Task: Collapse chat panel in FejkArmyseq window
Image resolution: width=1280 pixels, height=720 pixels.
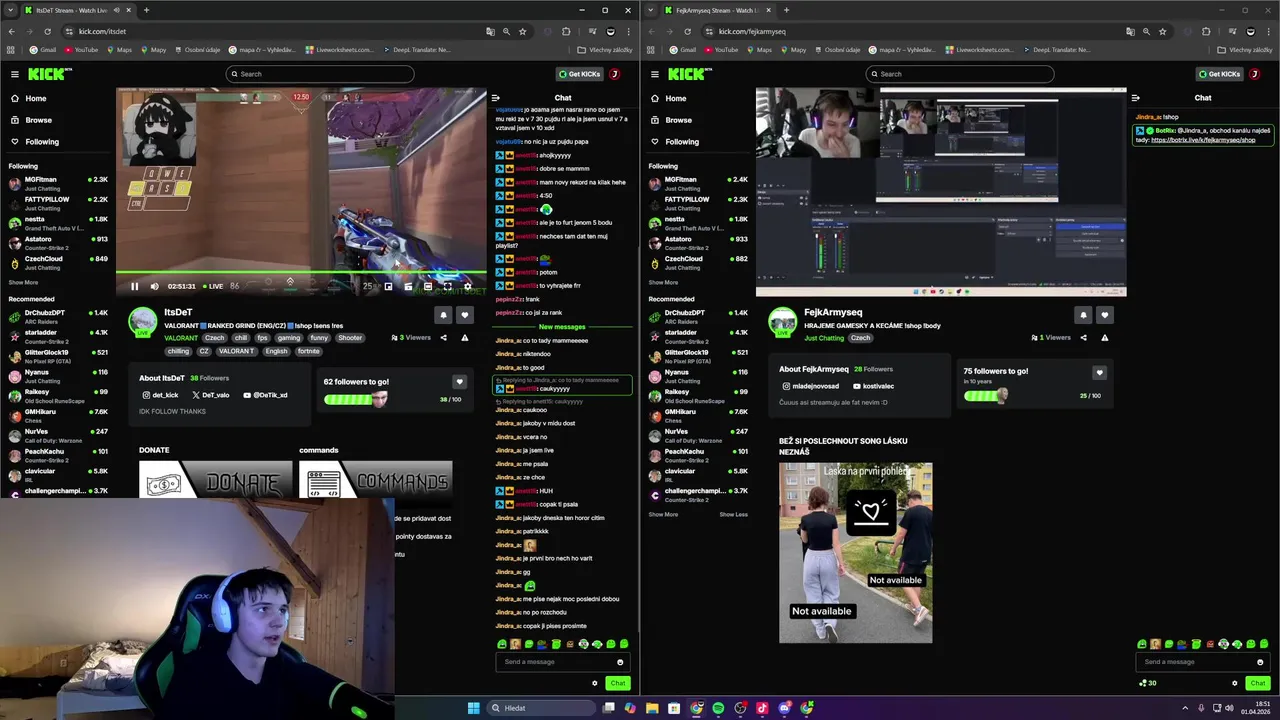Action: coord(1136,98)
